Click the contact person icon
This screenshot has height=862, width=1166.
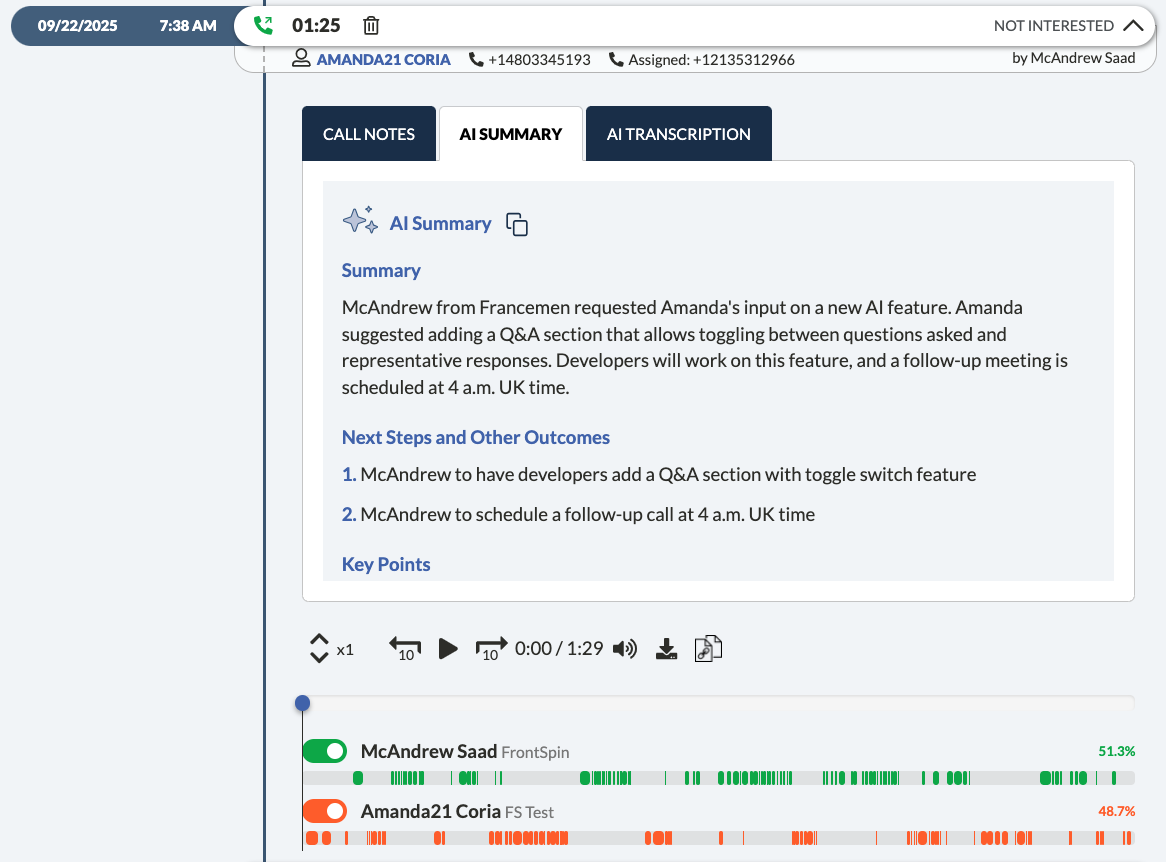tap(301, 58)
